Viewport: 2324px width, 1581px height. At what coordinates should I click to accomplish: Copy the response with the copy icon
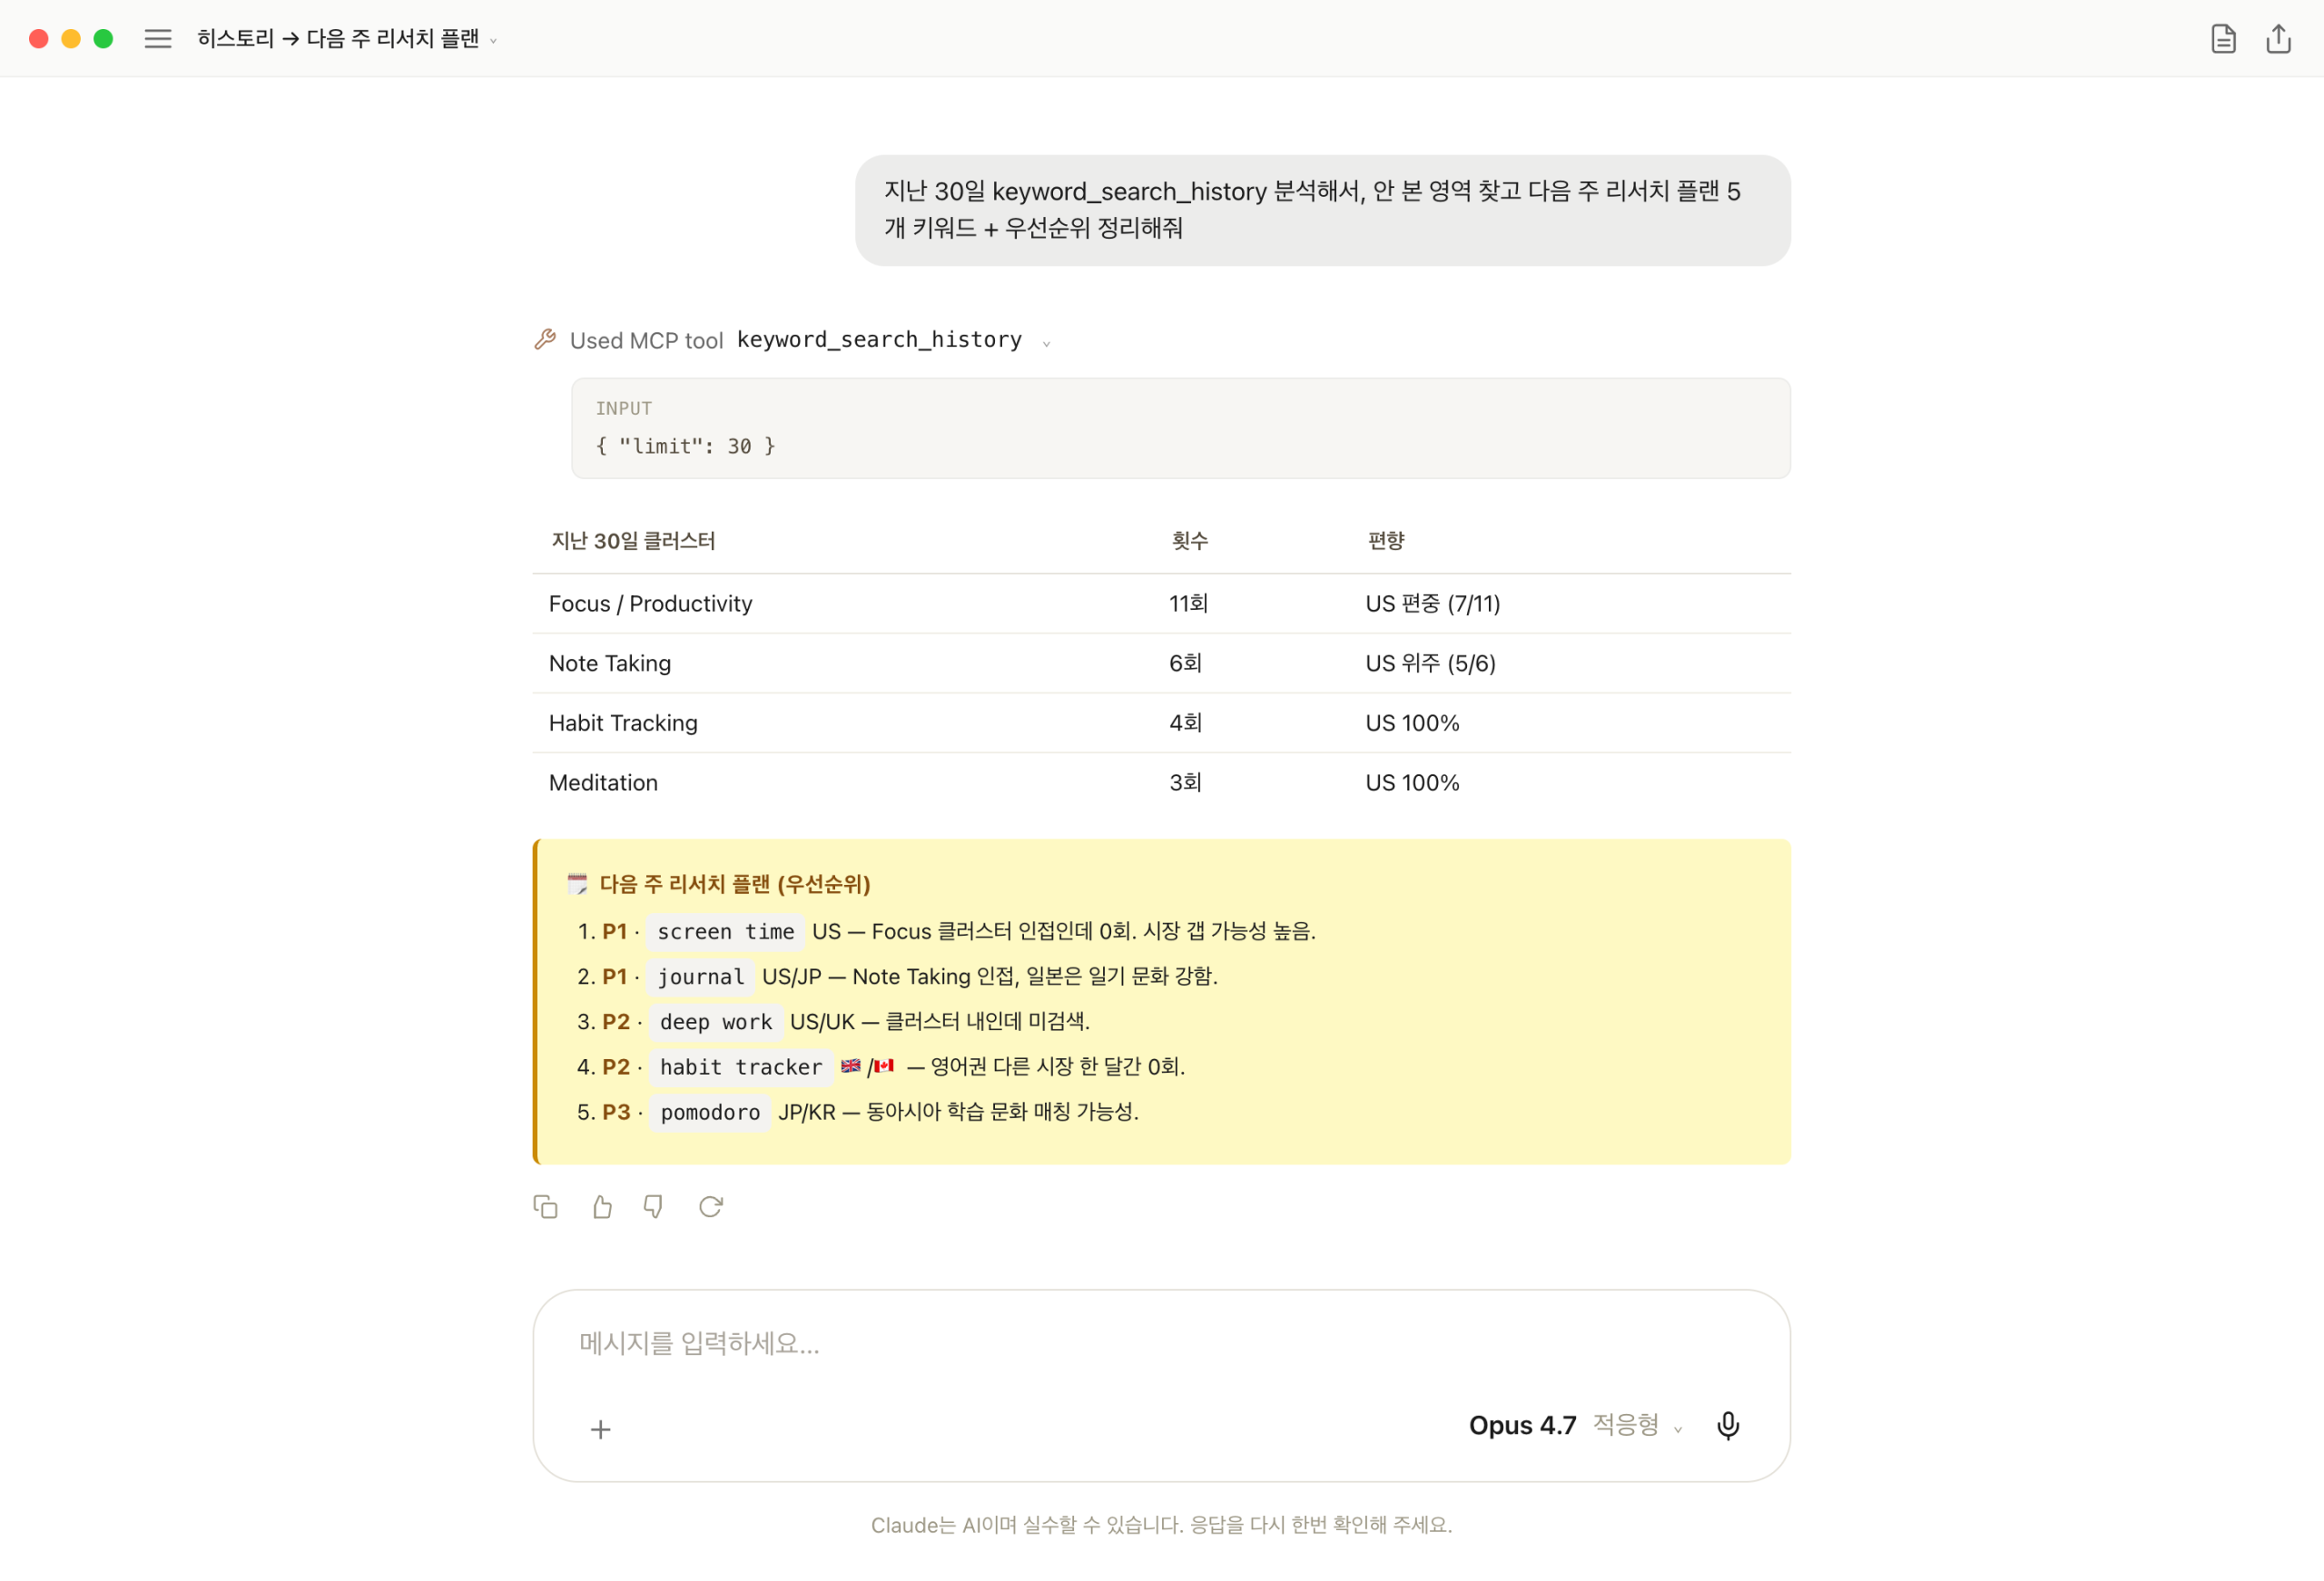pyautogui.click(x=545, y=1207)
